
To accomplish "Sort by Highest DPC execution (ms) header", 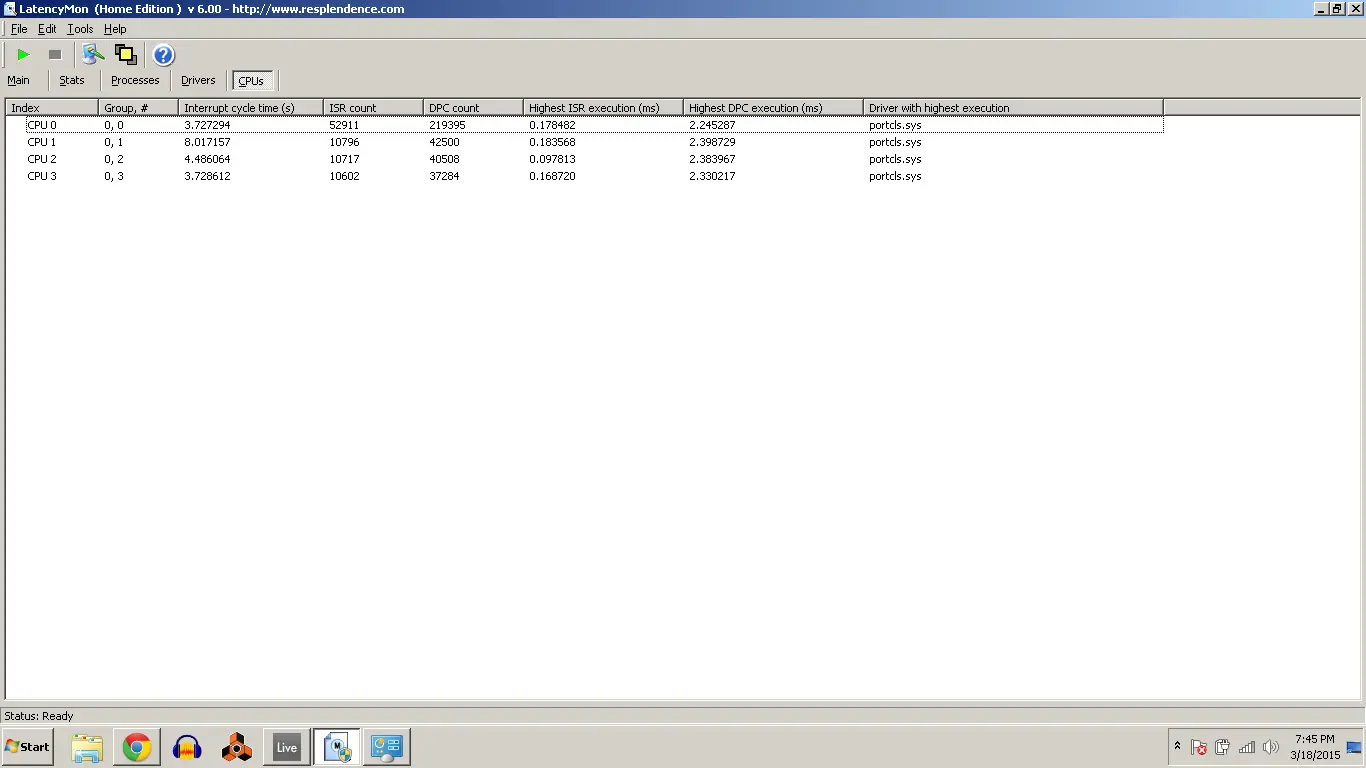I will click(x=773, y=108).
